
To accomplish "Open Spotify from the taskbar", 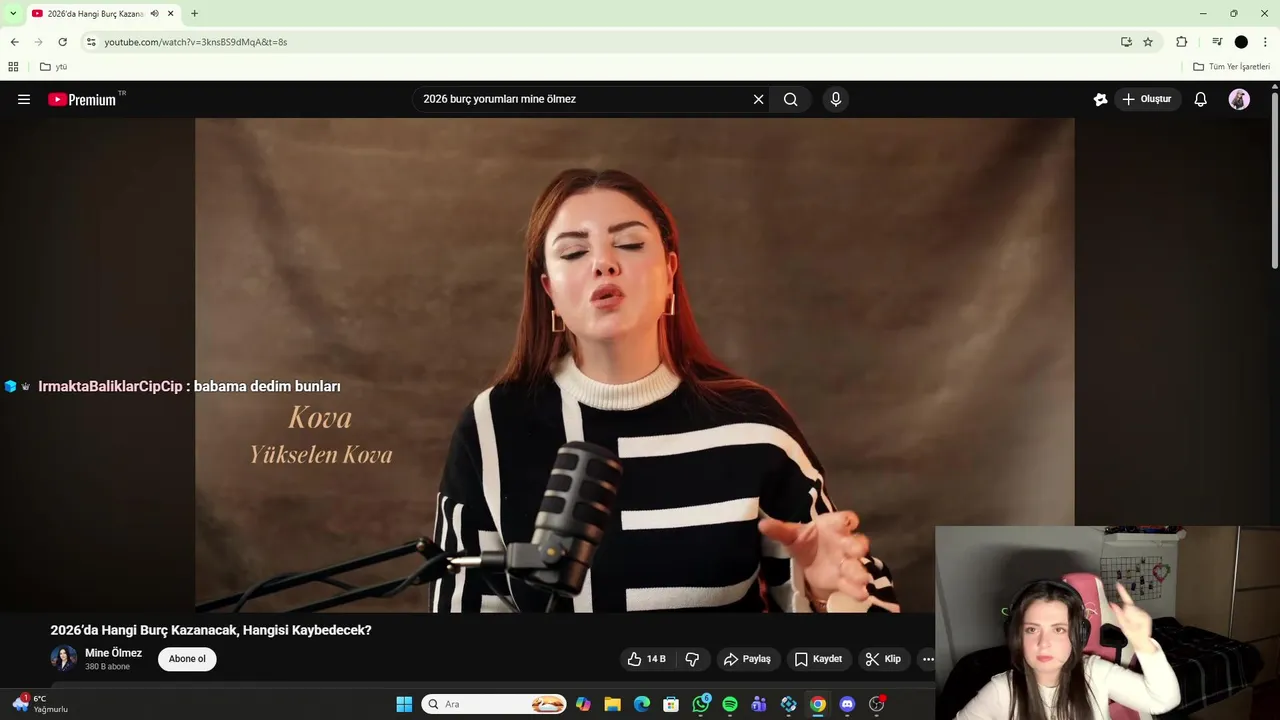I will click(730, 704).
